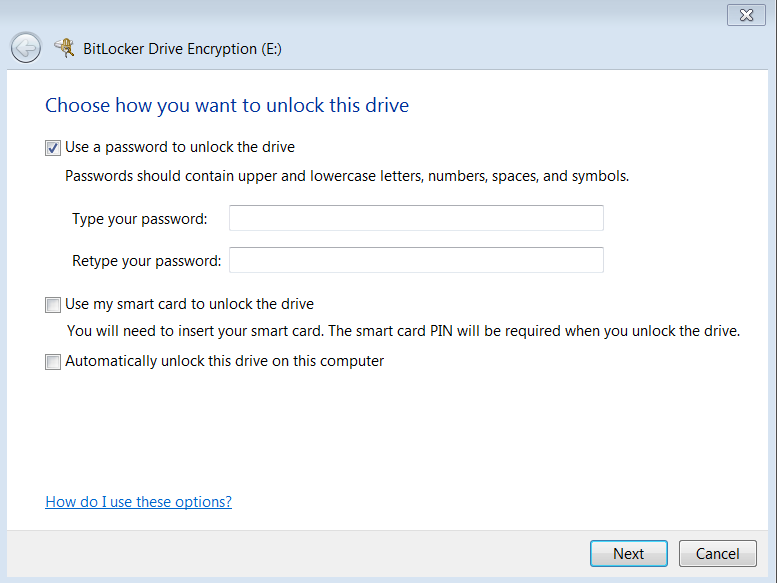Cancel the BitLocker setup
Screen dimensions: 777x583
pyautogui.click(x=717, y=553)
